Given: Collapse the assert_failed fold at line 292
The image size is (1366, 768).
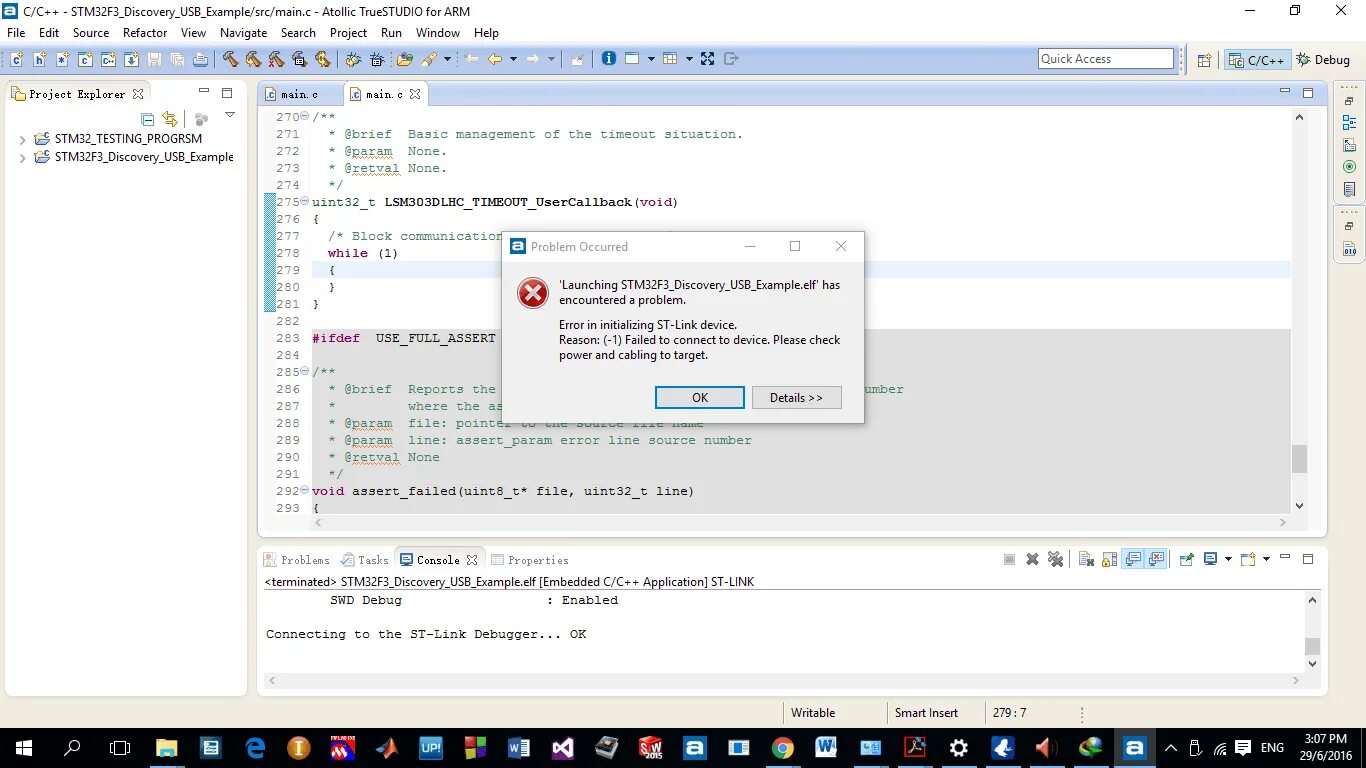Looking at the screenshot, I should 305,491.
